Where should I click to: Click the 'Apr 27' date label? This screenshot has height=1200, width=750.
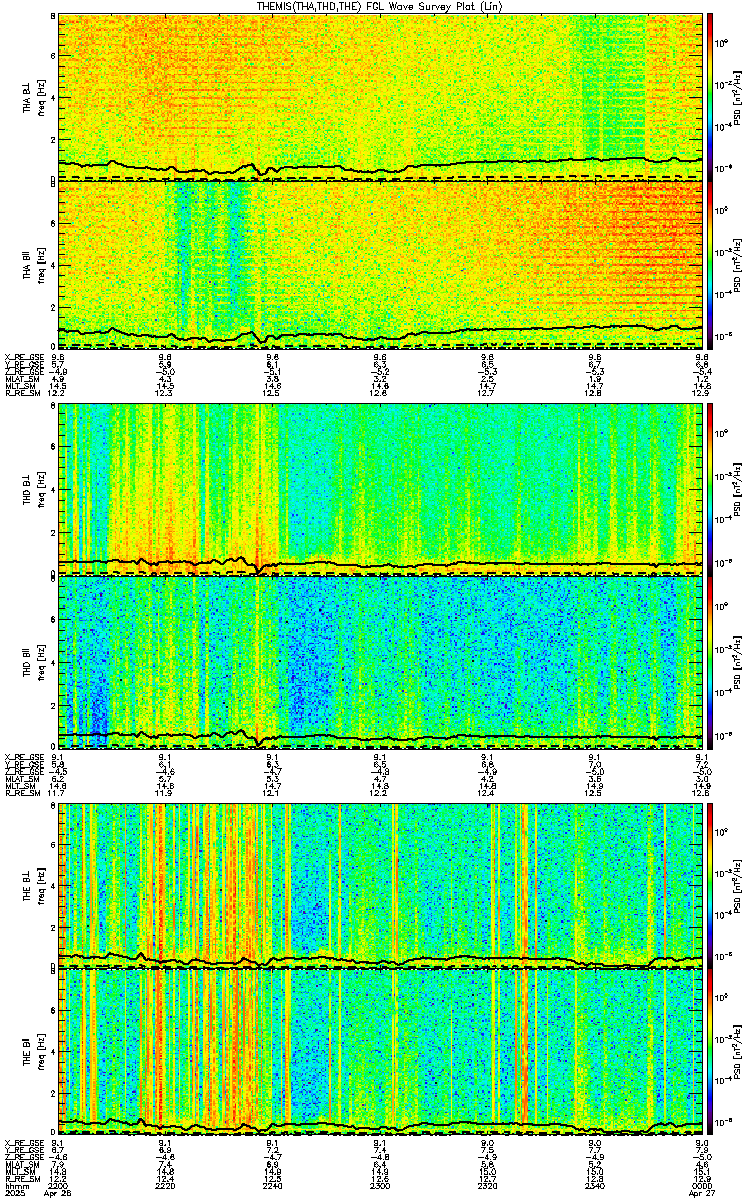pos(703,1193)
